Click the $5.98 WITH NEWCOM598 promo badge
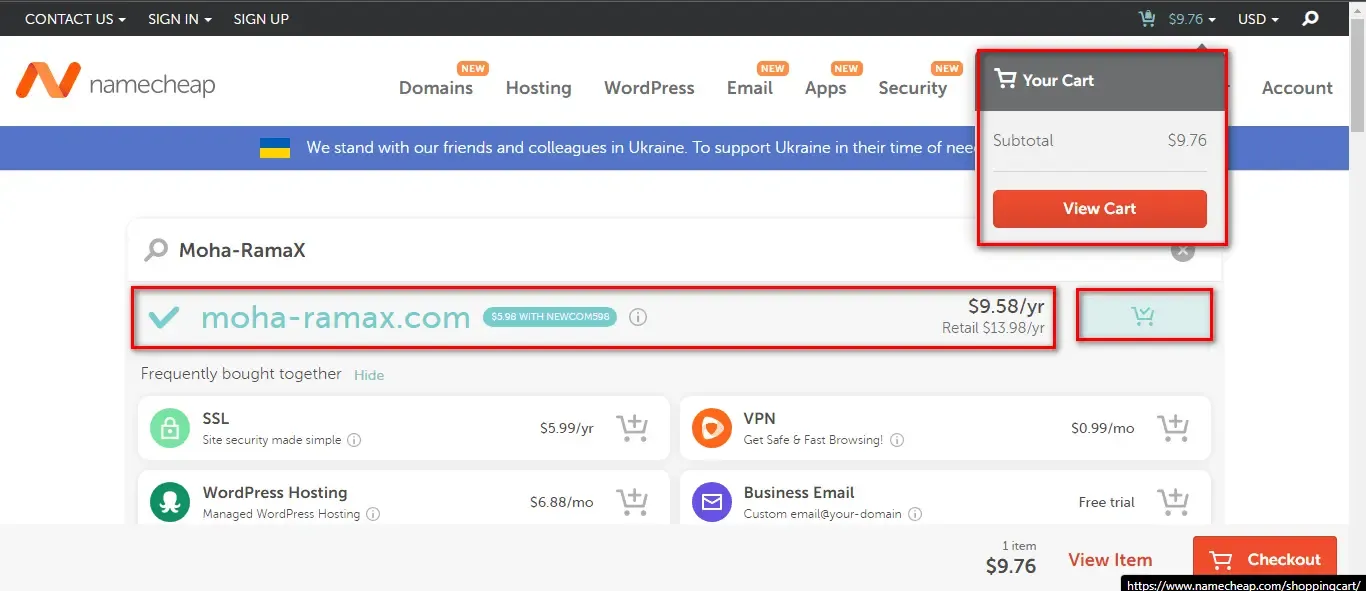Viewport: 1366px width, 591px height. (x=550, y=317)
